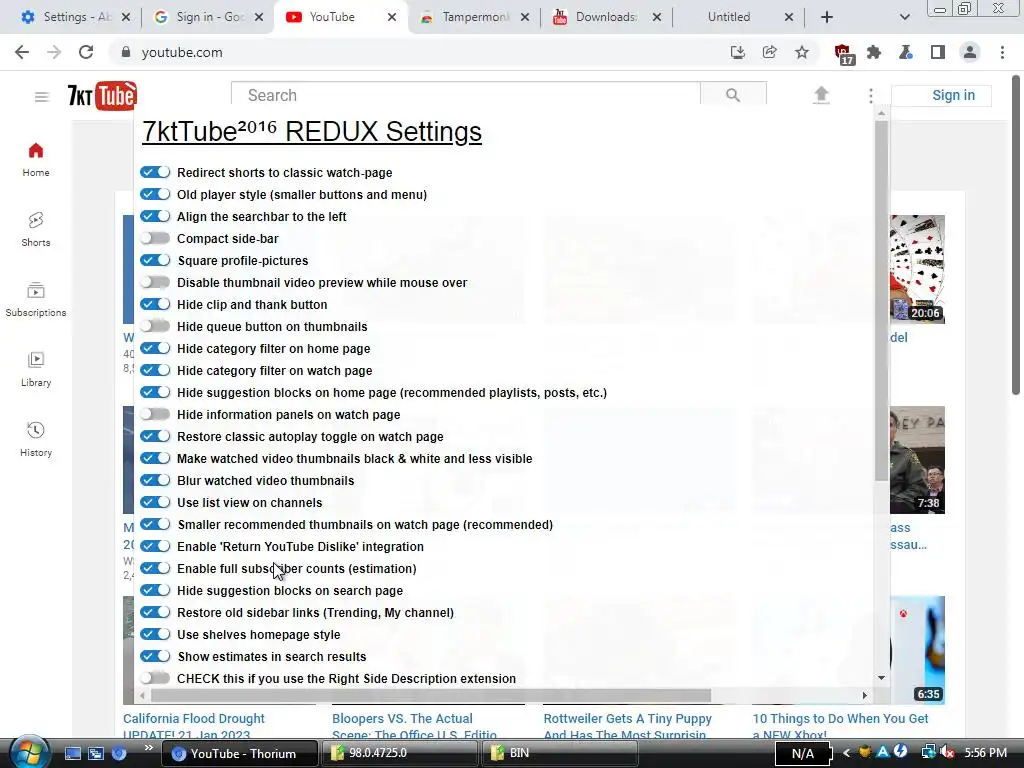Enable Compact side-bar

(155, 238)
